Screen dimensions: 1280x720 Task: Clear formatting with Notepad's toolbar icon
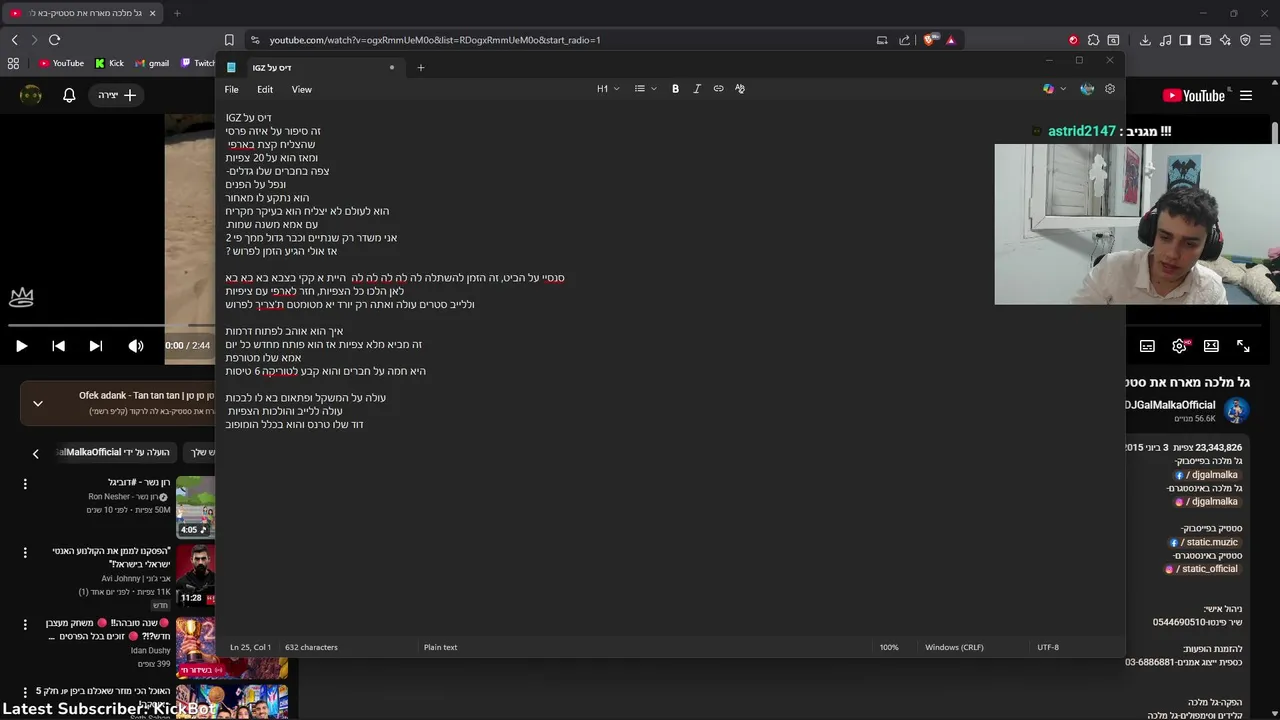(x=740, y=89)
